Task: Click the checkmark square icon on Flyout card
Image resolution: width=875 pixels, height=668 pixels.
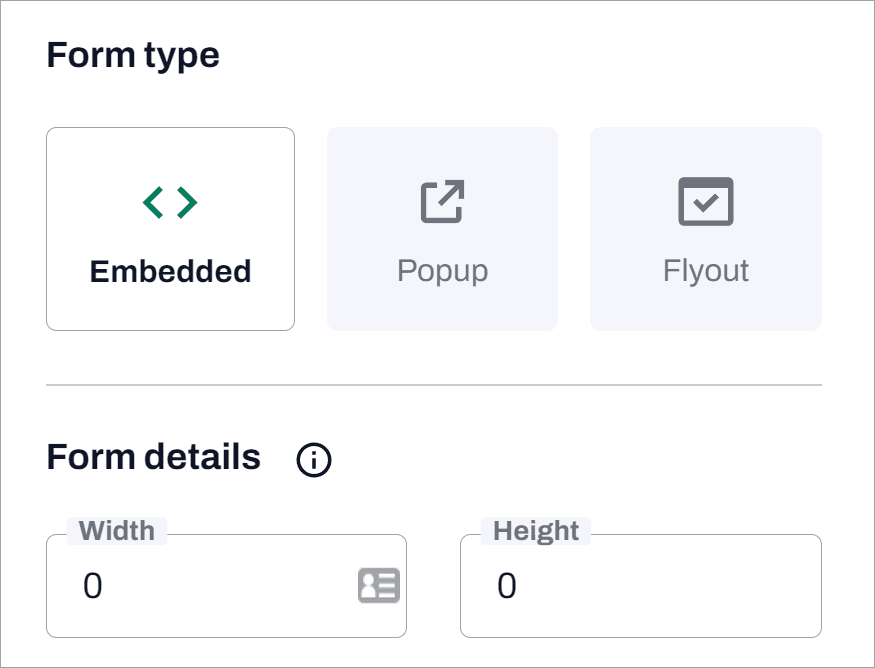Action: tap(706, 200)
